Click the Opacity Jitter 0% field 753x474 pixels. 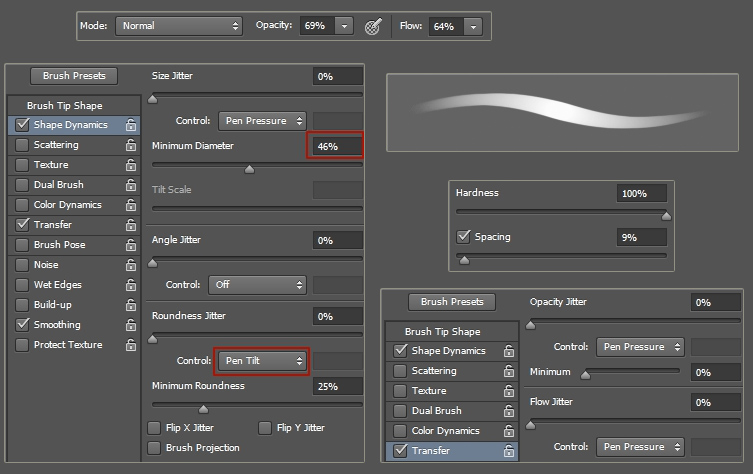716,303
